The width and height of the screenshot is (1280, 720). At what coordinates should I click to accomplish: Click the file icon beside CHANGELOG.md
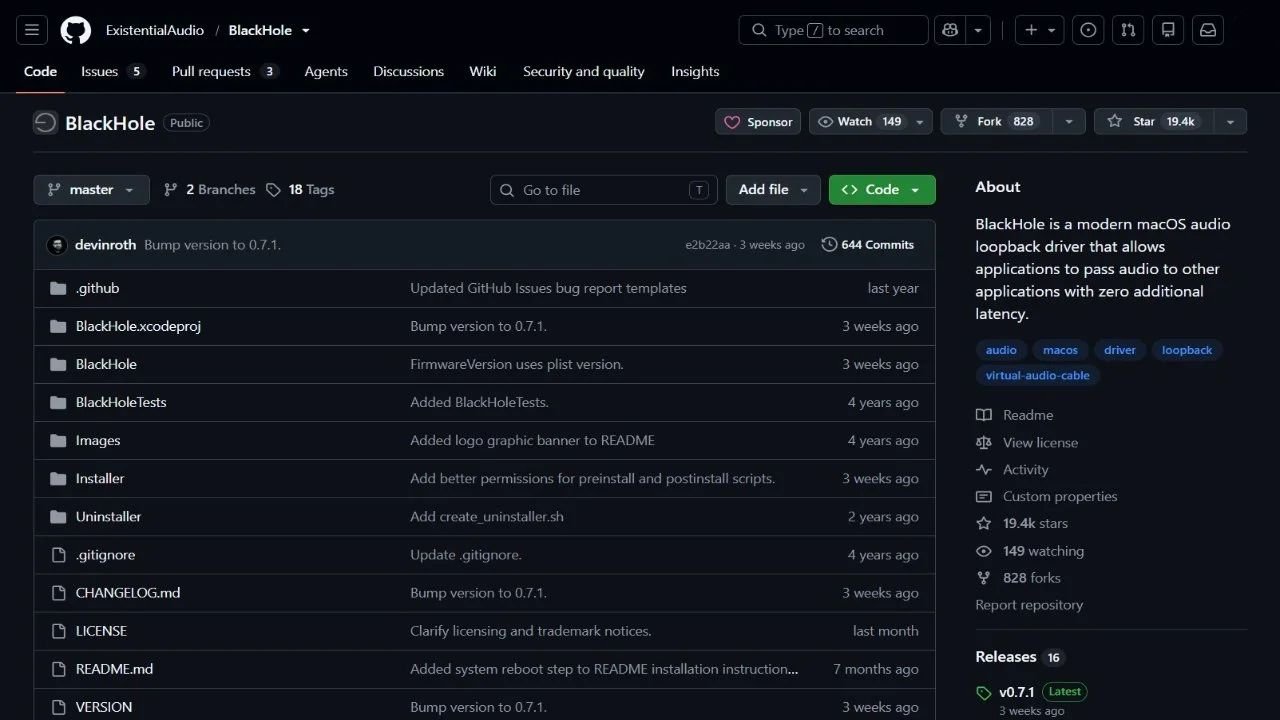pos(58,593)
